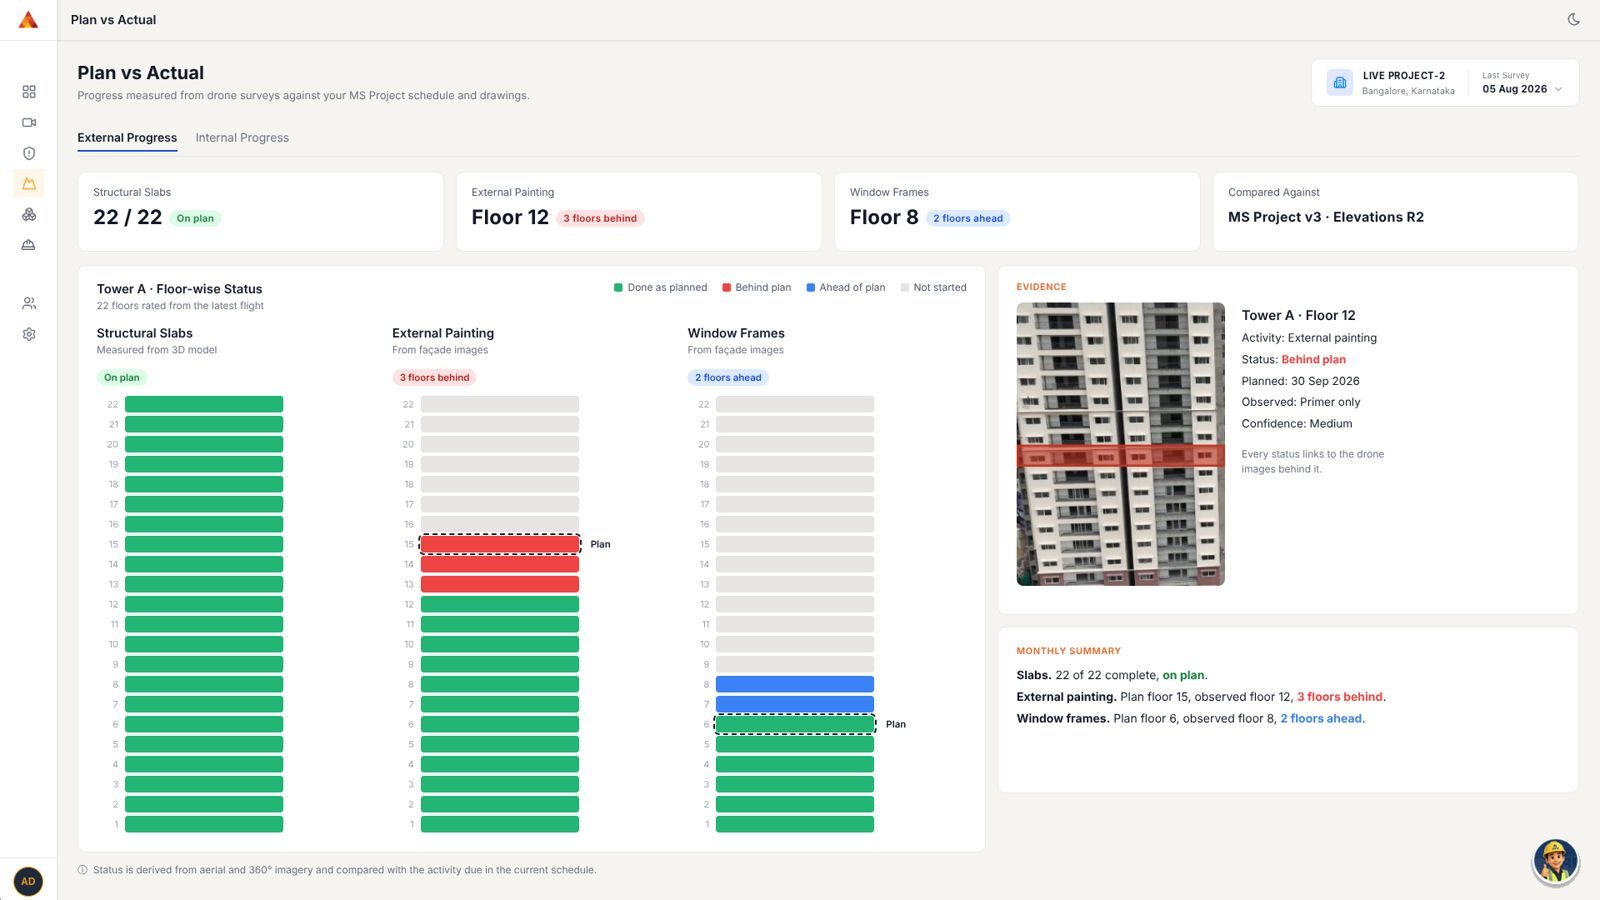
Task: Open the hard hat sidebar icon
Action: click(29, 245)
